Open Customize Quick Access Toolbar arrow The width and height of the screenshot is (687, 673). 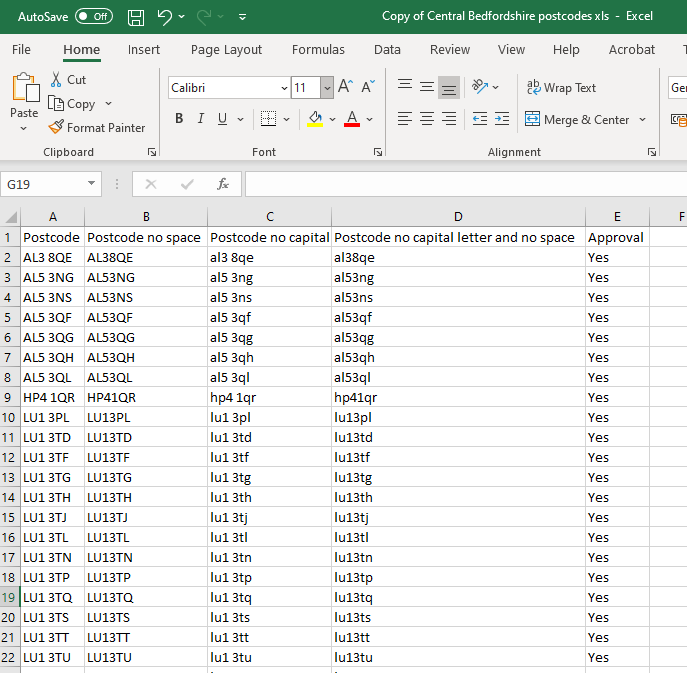click(x=242, y=17)
